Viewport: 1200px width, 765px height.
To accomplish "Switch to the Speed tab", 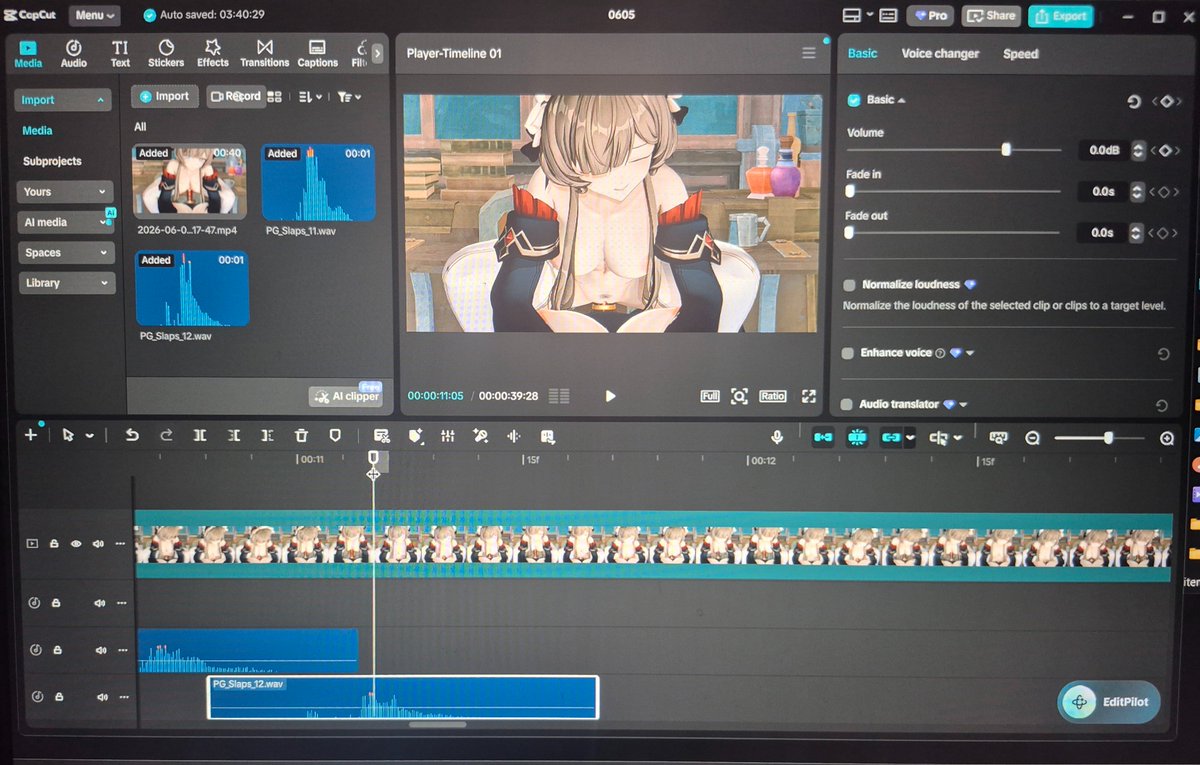I will (x=1021, y=54).
